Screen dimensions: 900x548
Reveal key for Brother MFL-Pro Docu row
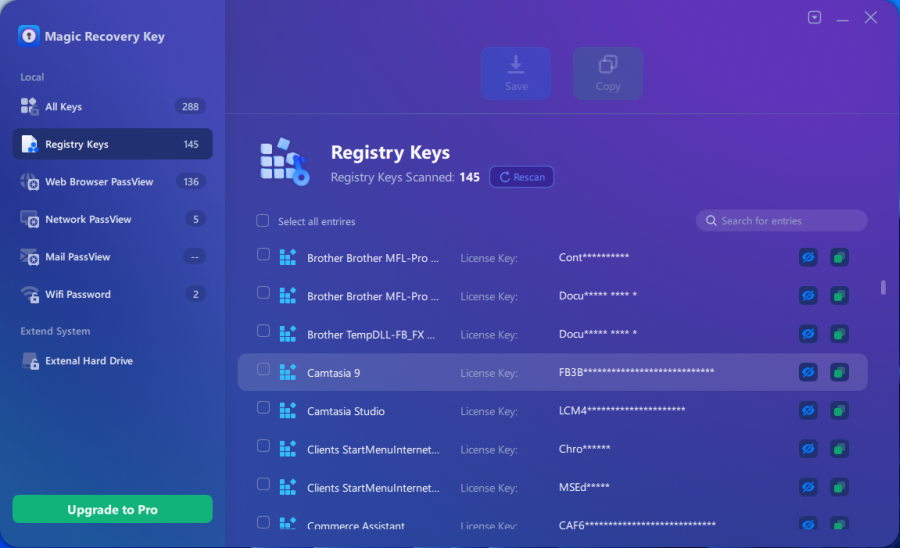pos(808,296)
